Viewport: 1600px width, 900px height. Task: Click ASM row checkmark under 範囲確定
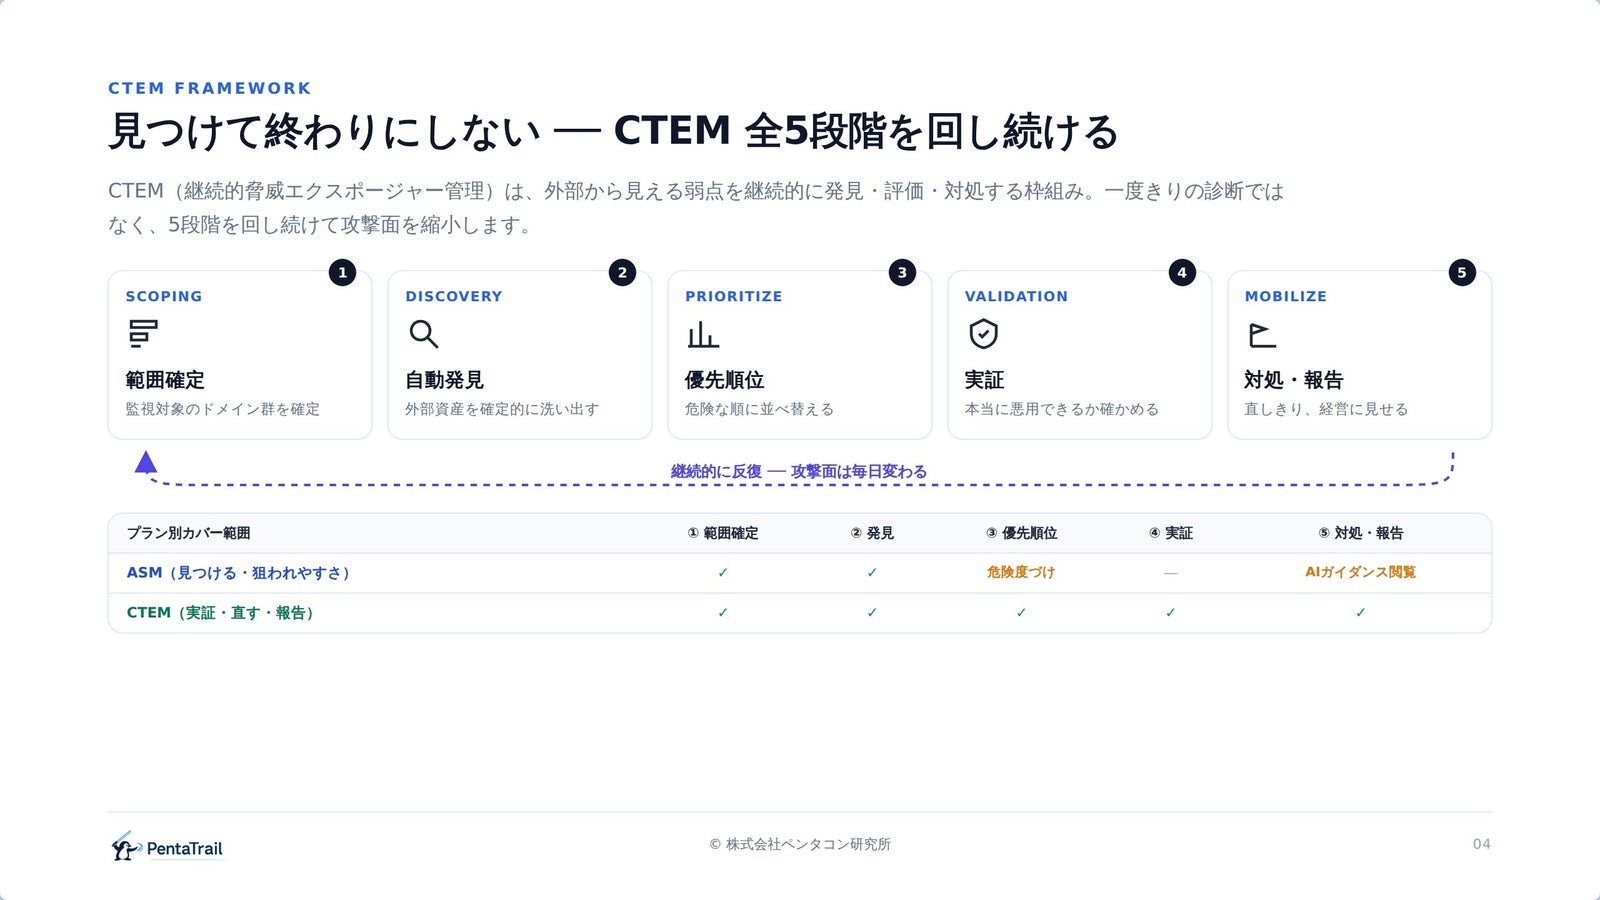[723, 573]
